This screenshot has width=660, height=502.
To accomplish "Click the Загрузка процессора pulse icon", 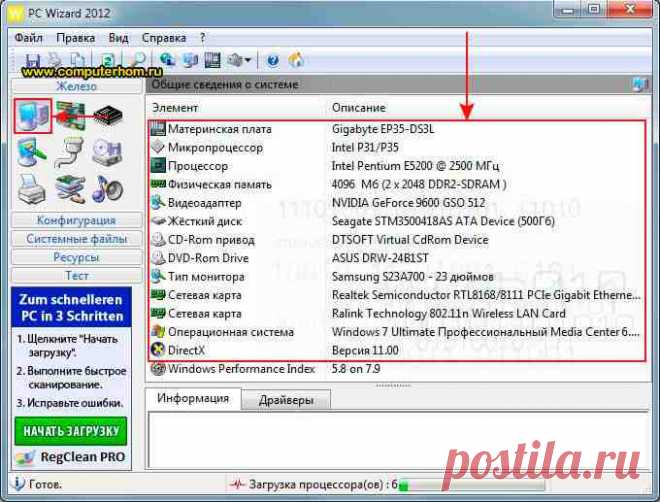I will pyautogui.click(x=237, y=484).
